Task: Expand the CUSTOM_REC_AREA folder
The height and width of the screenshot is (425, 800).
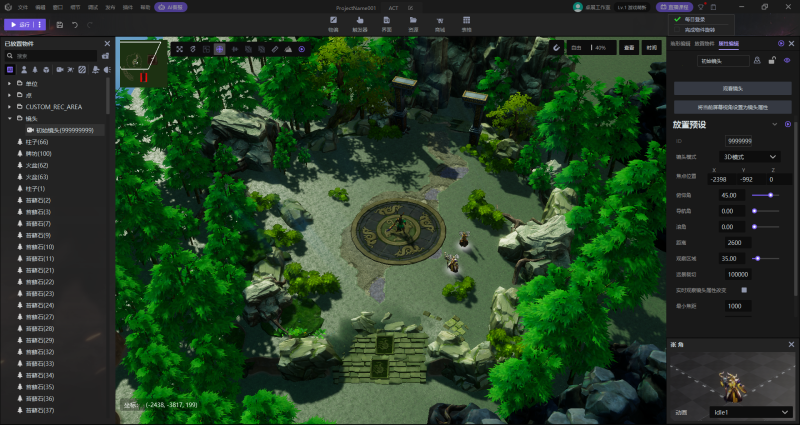Action: pos(9,107)
